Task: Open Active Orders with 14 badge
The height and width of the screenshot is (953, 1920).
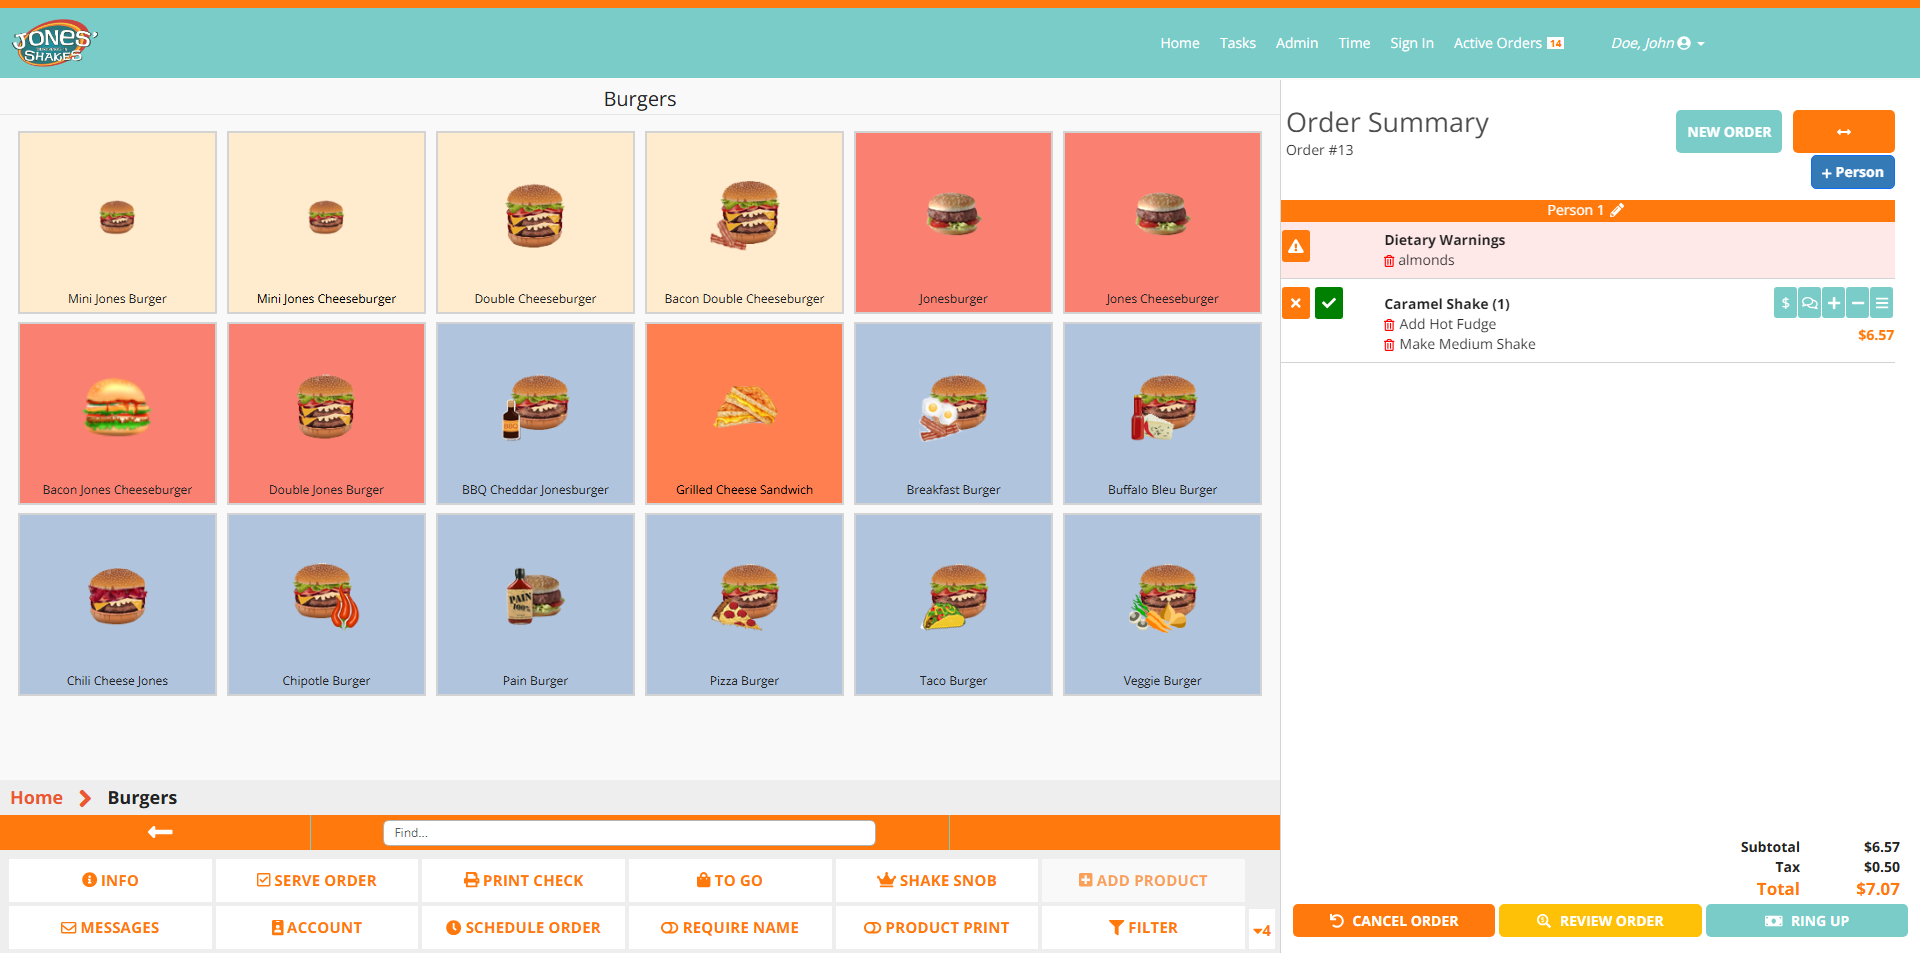Action: pyautogui.click(x=1508, y=43)
